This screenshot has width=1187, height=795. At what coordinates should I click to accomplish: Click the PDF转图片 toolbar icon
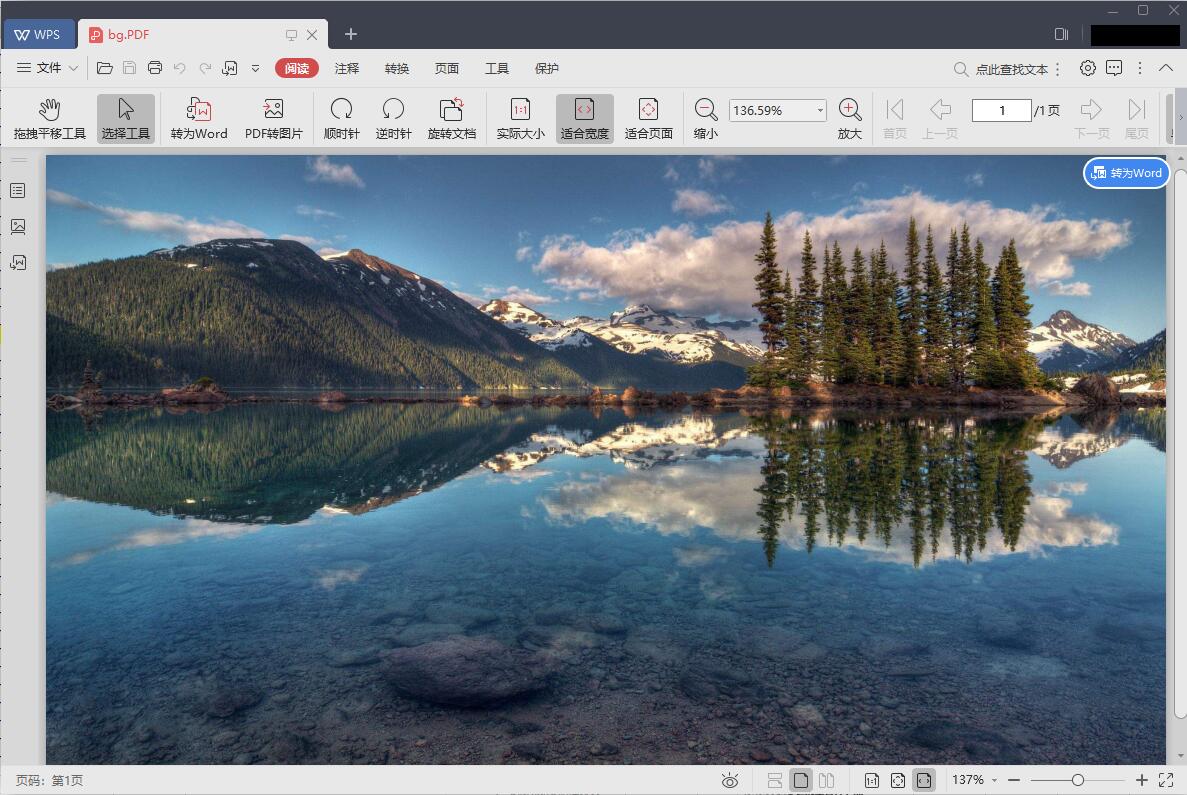tap(273, 119)
